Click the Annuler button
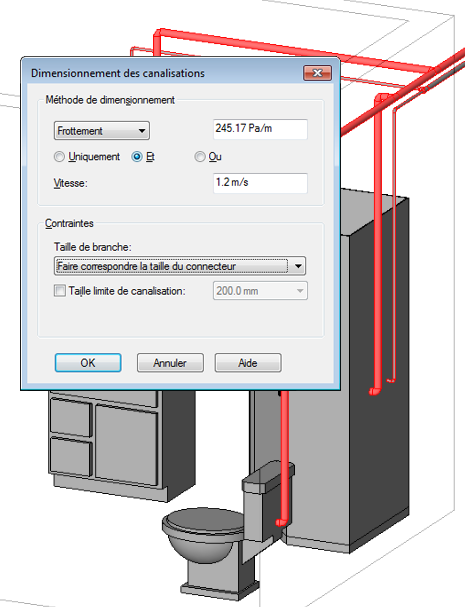The height and width of the screenshot is (607, 465). pyautogui.click(x=170, y=363)
